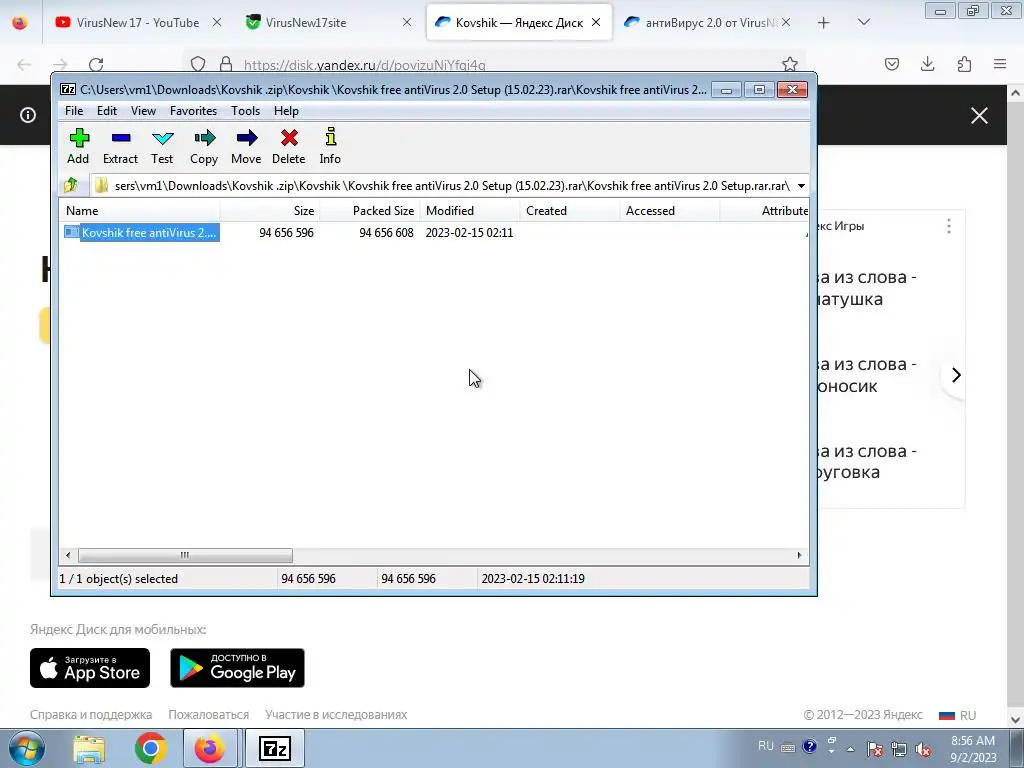This screenshot has width=1024, height=768.
Task: Click the 7-Zip address path field
Action: coord(443,186)
